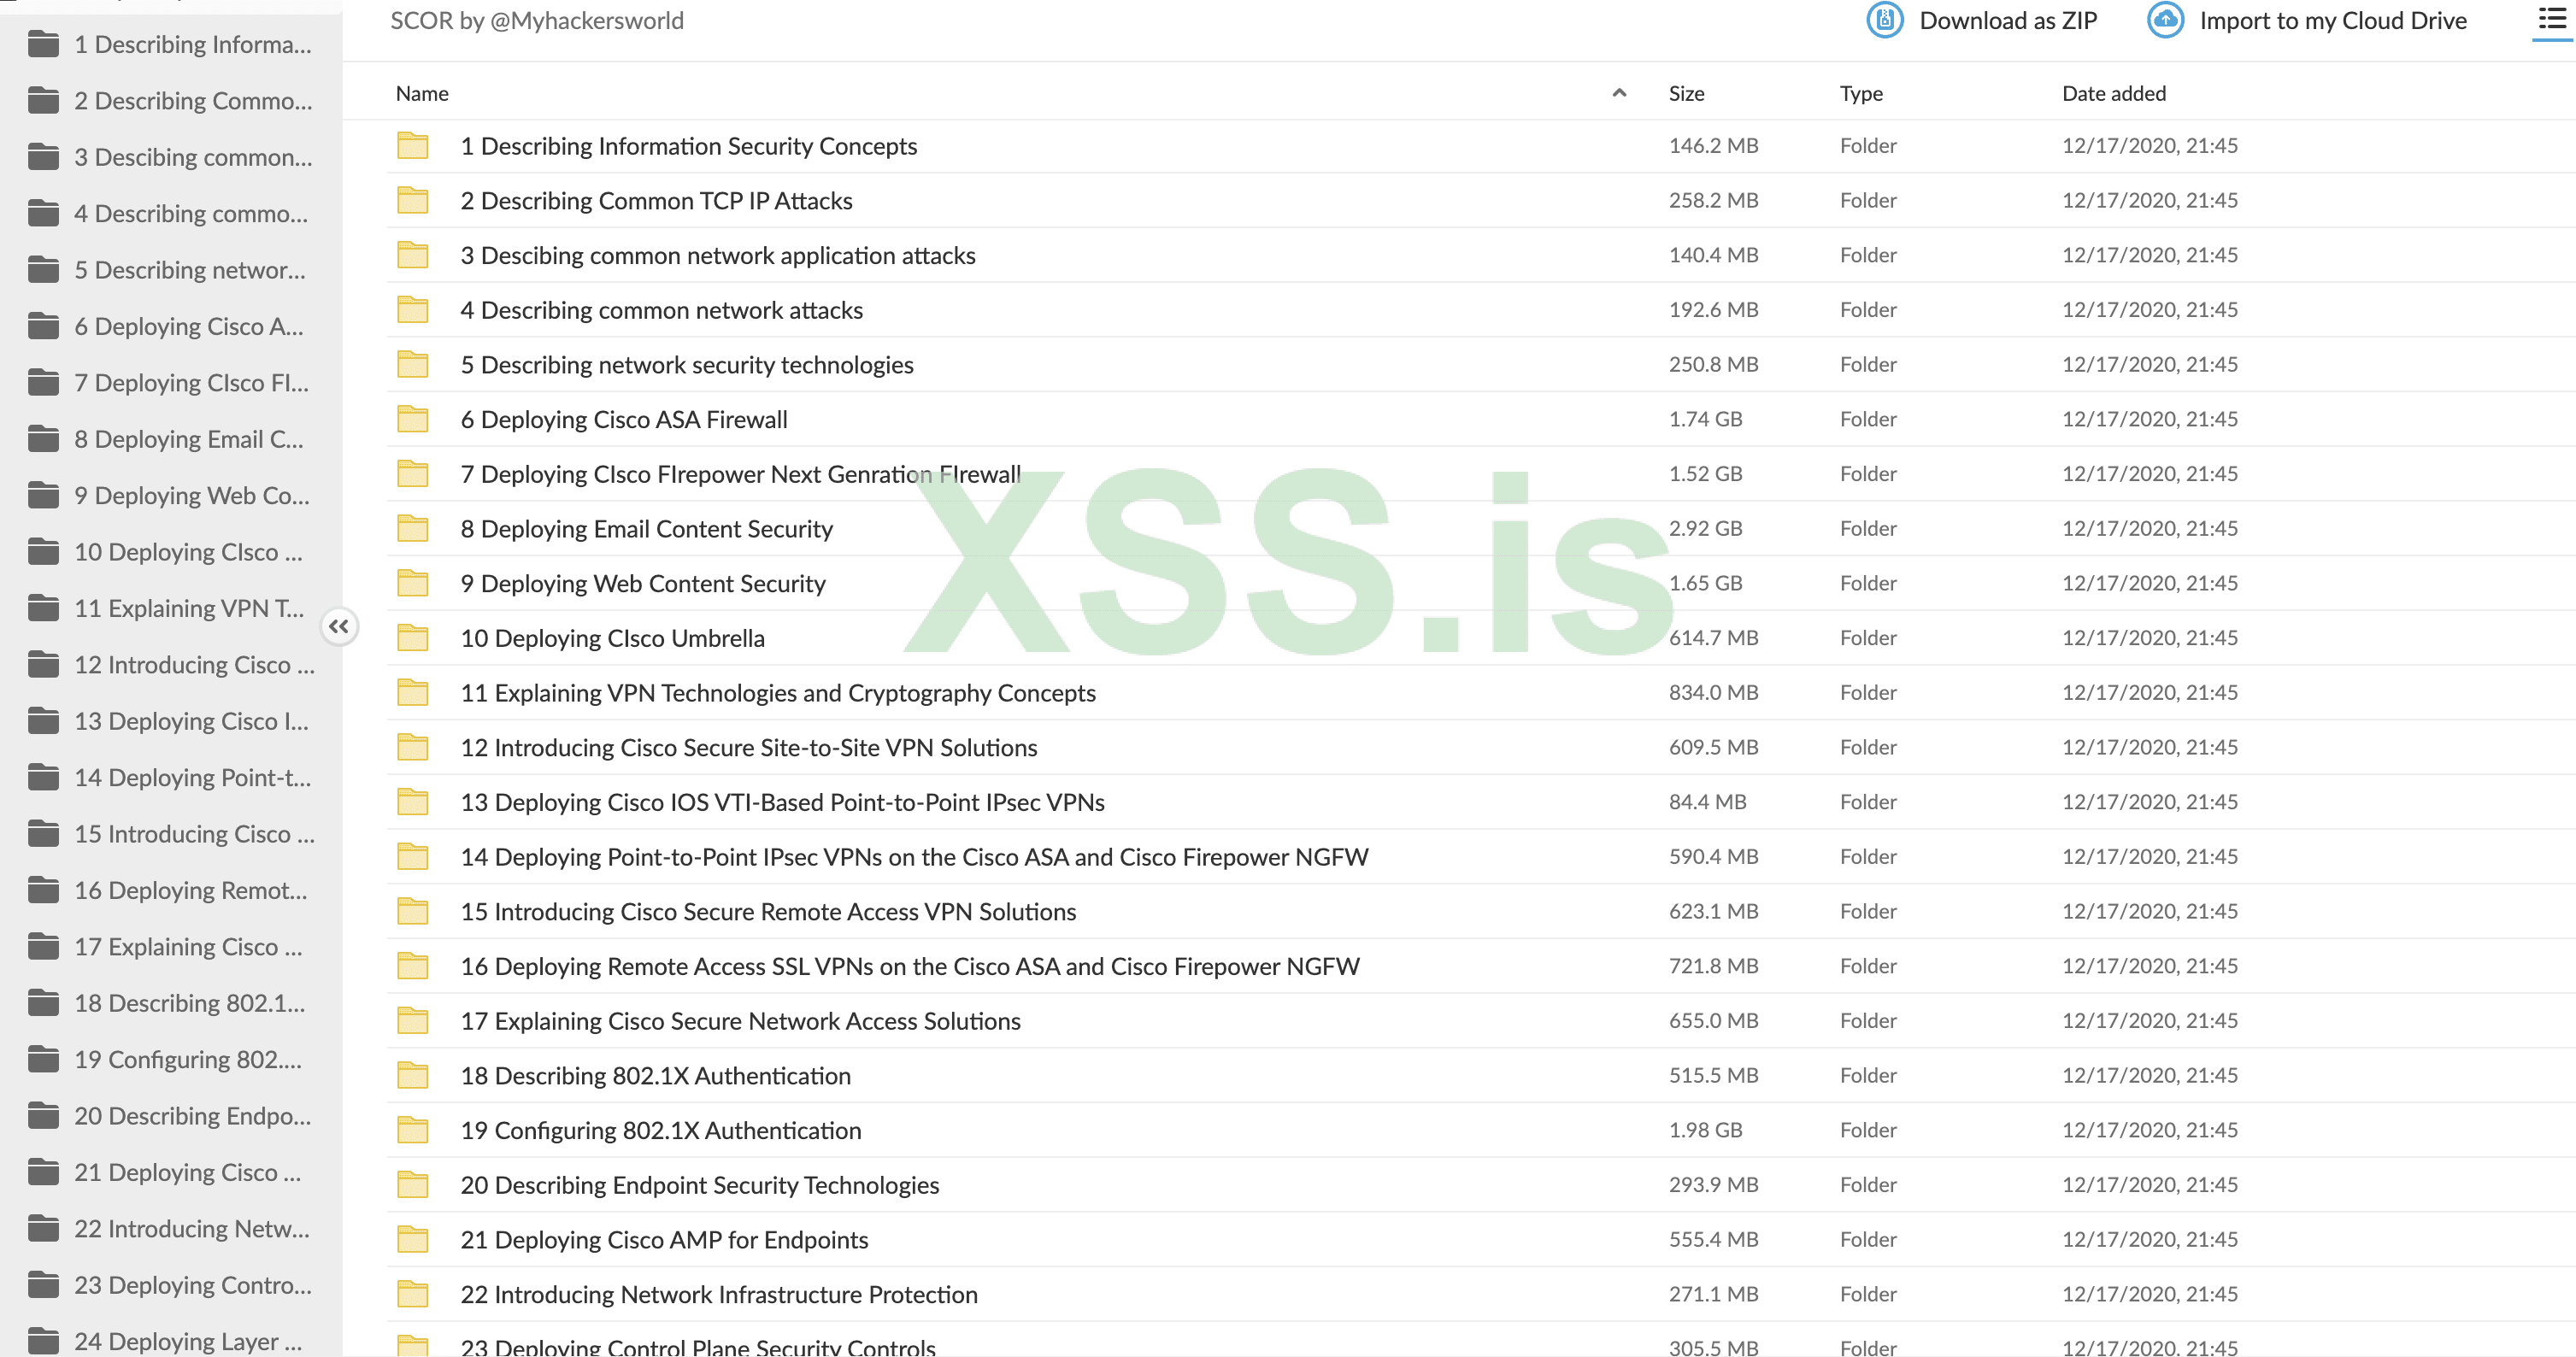The width and height of the screenshot is (2576, 1357).
Task: Sort by the Size column header
Action: [x=1686, y=93]
